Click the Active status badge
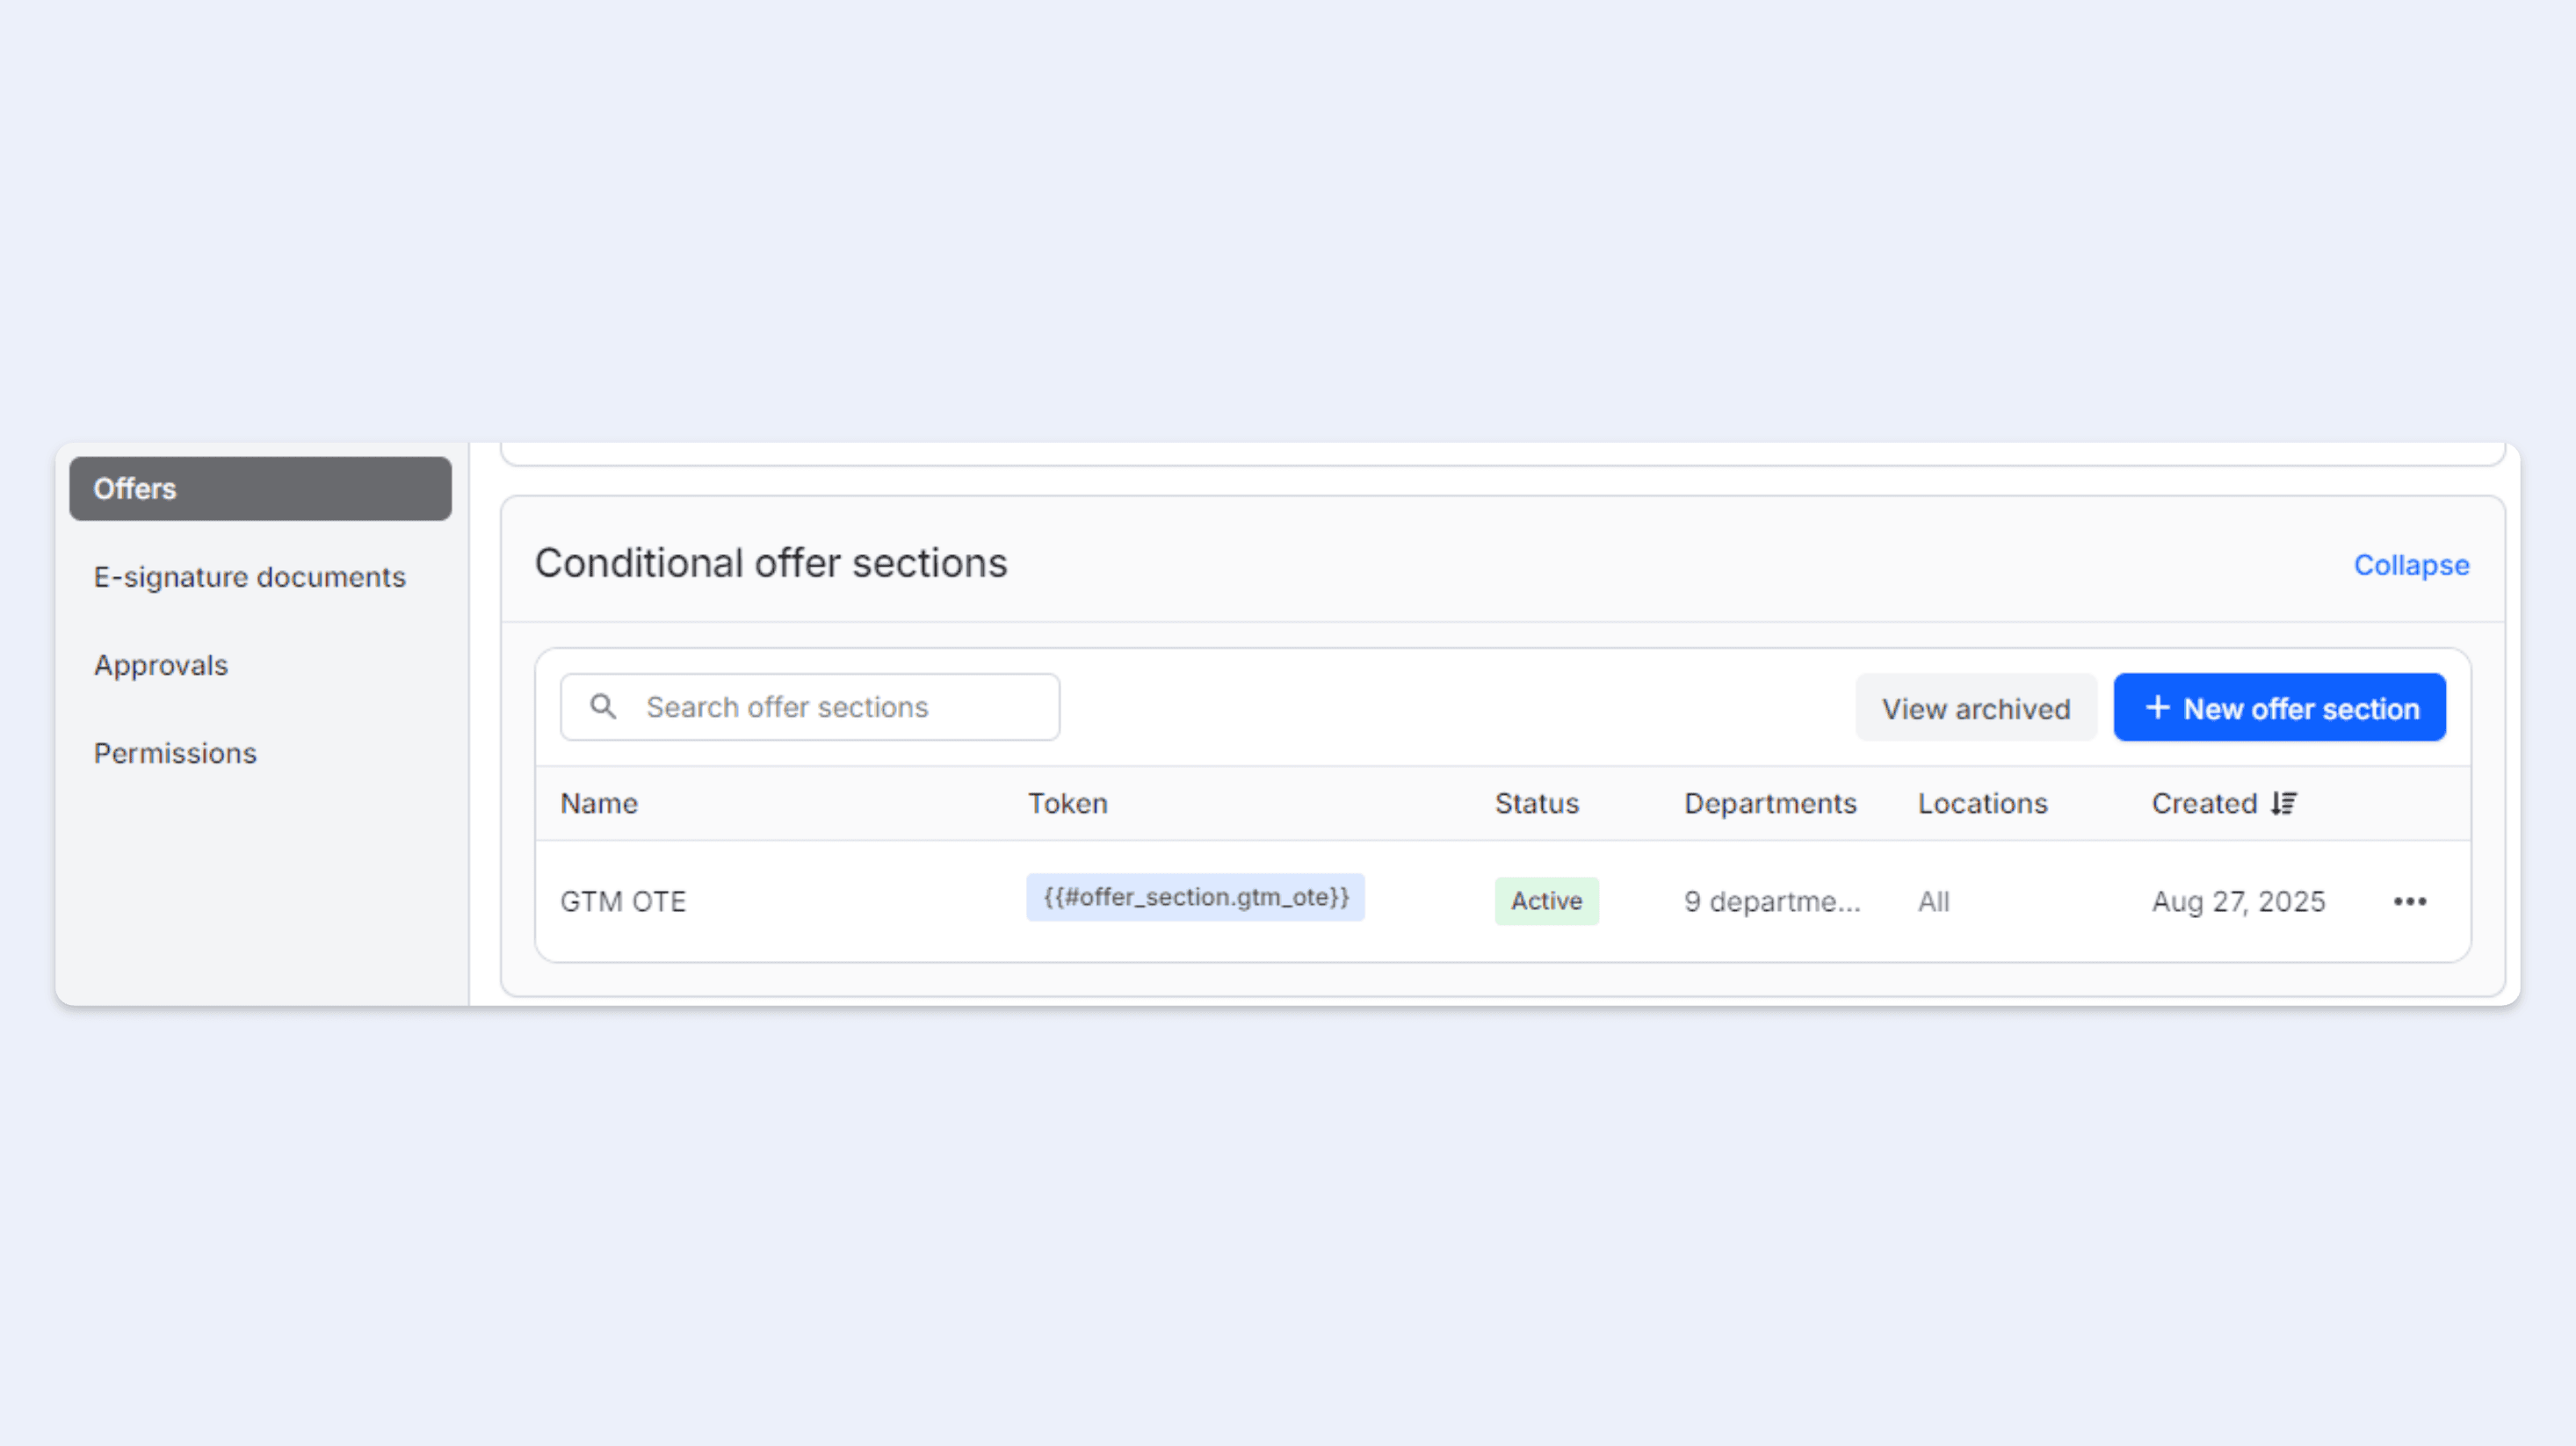2576x1446 pixels. (x=1546, y=900)
